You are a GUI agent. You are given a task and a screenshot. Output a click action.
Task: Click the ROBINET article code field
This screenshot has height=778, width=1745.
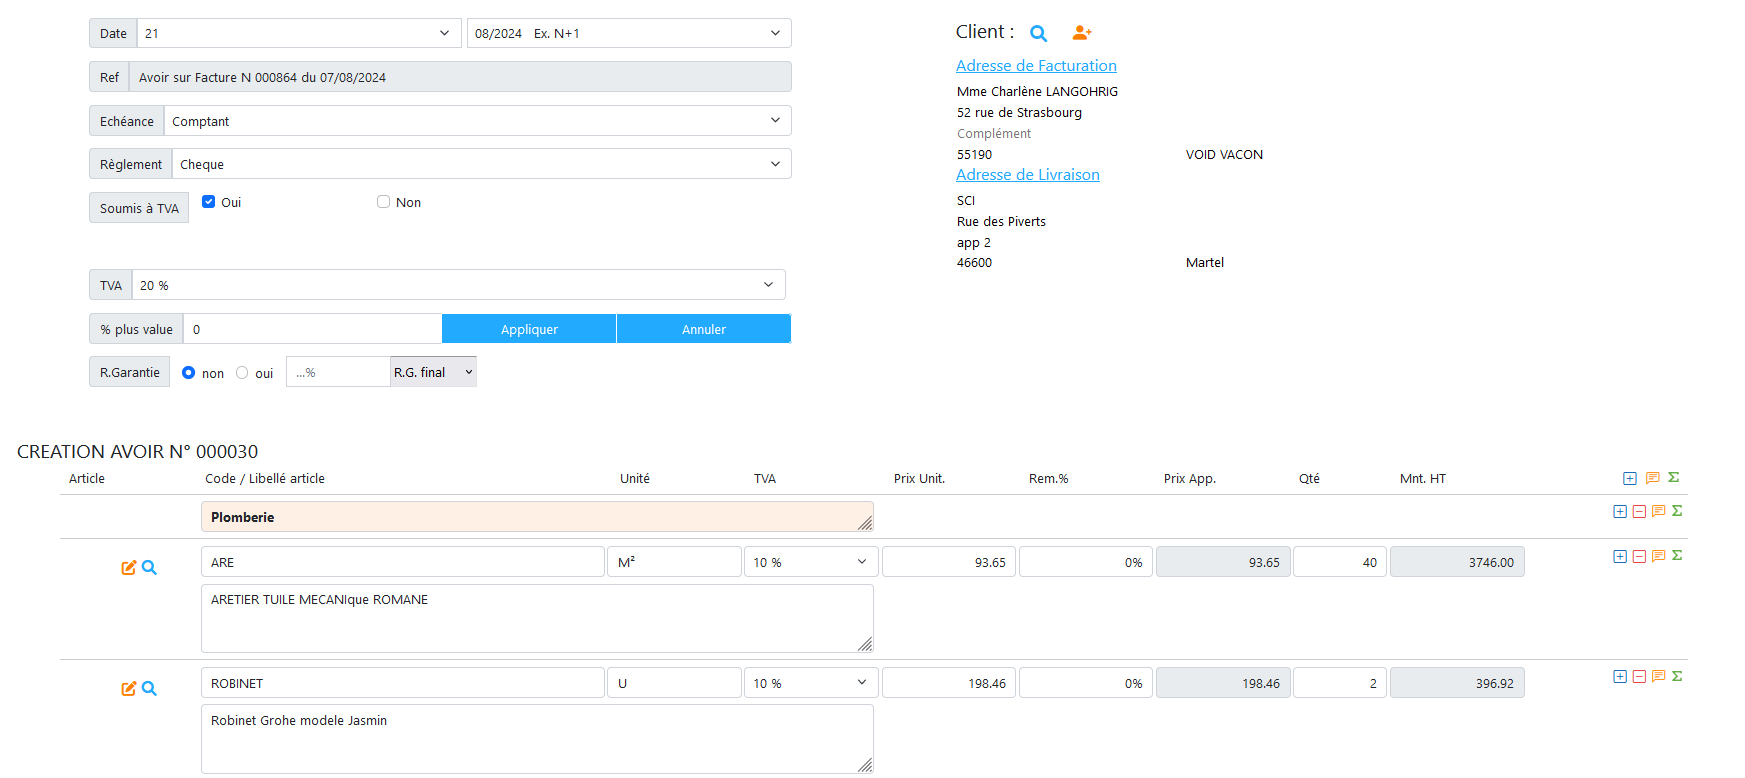coord(403,683)
